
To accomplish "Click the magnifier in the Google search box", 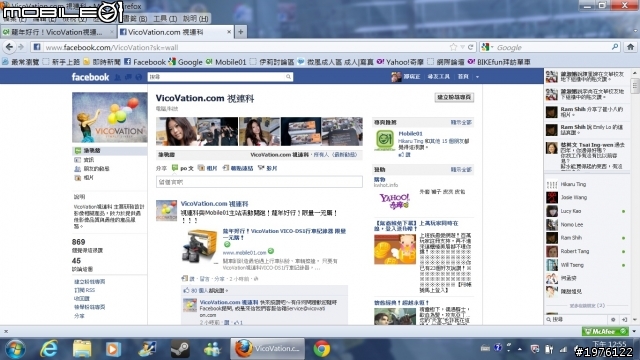I will click(615, 47).
